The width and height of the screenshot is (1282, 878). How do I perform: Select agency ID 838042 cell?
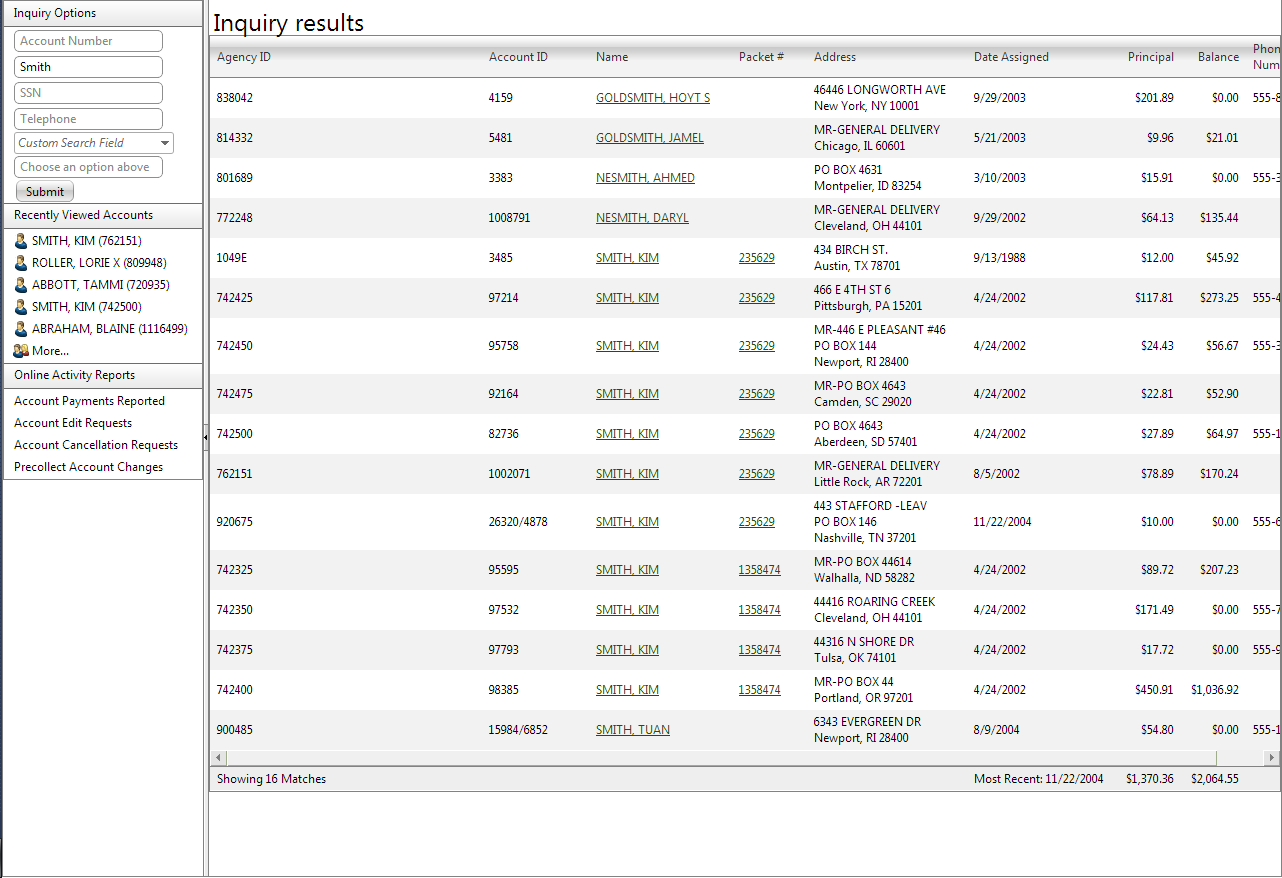235,98
